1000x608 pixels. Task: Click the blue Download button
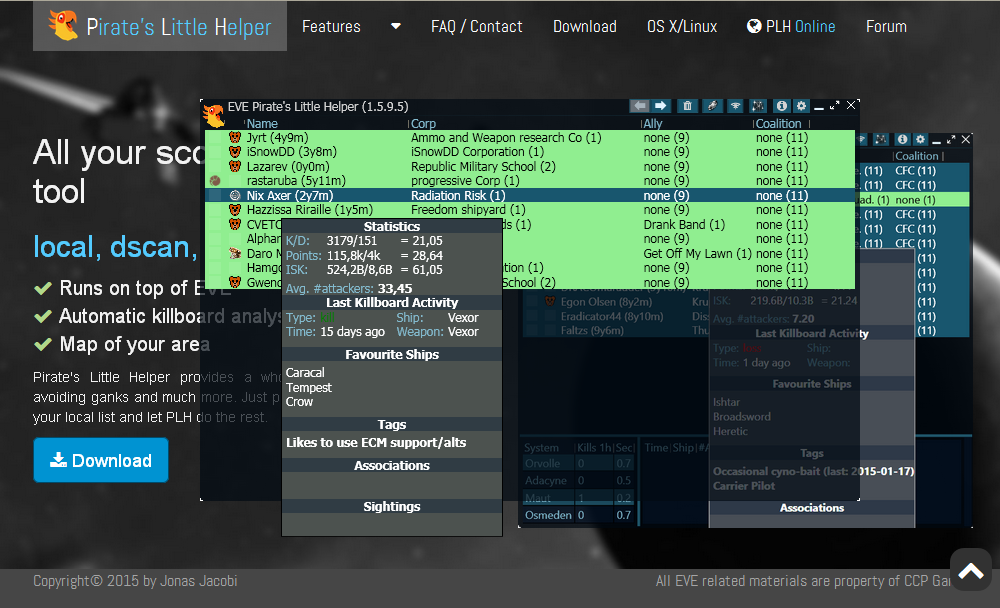101,460
